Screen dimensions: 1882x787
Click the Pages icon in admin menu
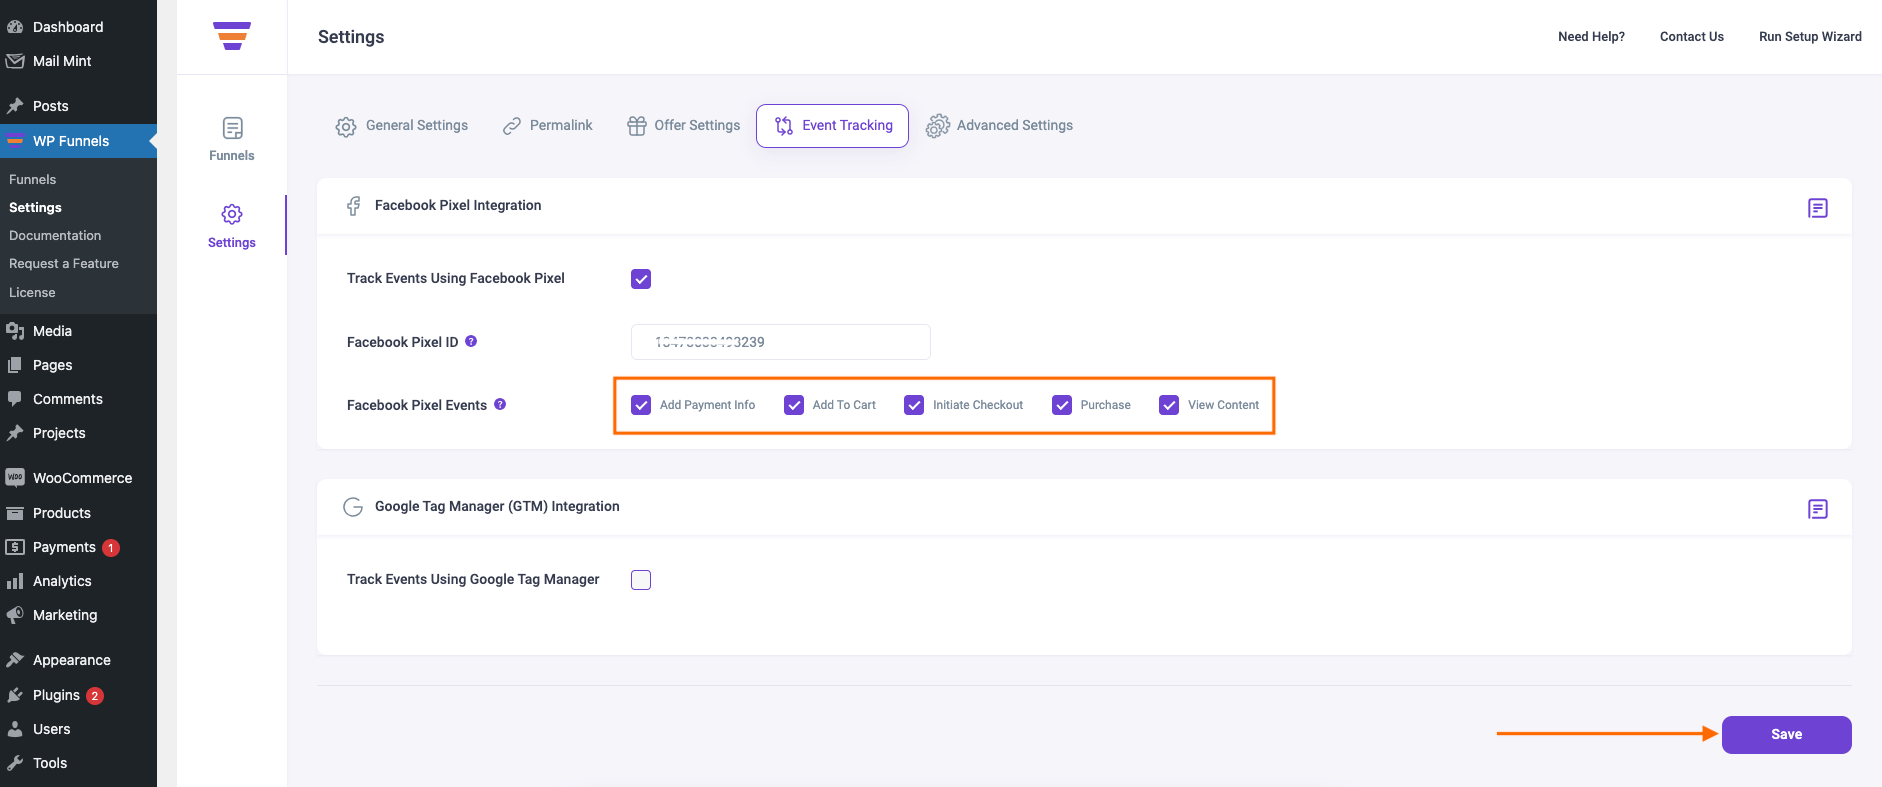coord(15,365)
